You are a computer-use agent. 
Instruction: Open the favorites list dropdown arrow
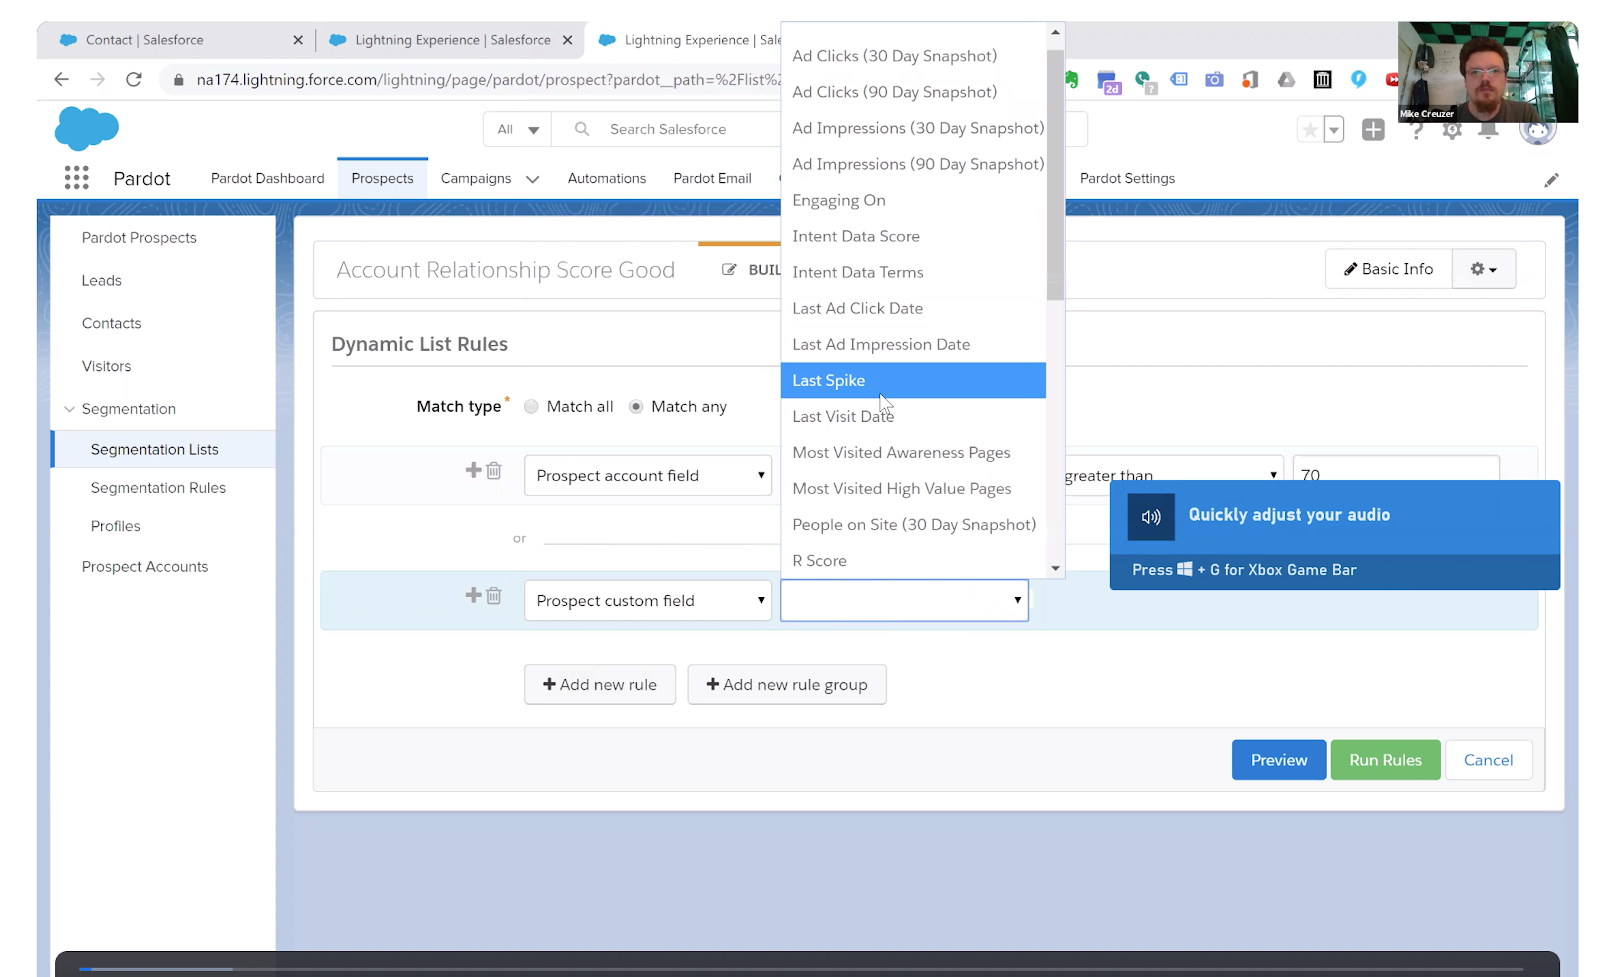[1334, 129]
